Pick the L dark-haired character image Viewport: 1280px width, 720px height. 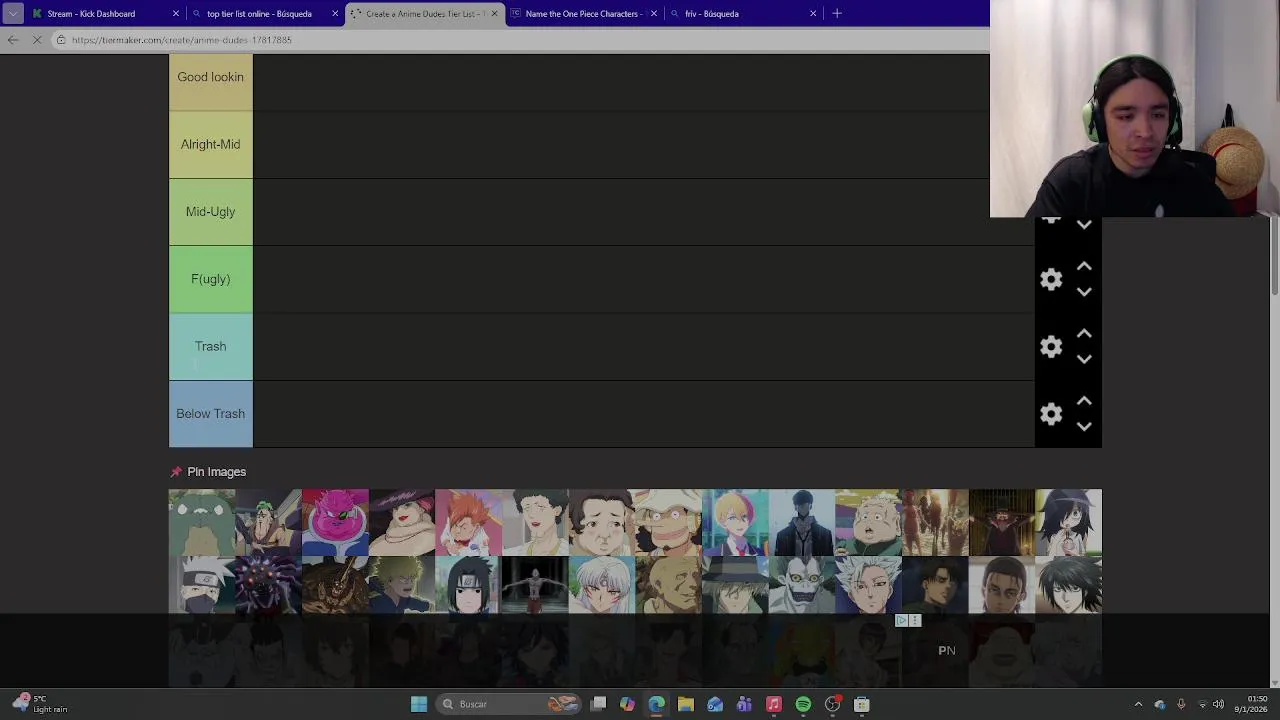tap(1068, 585)
